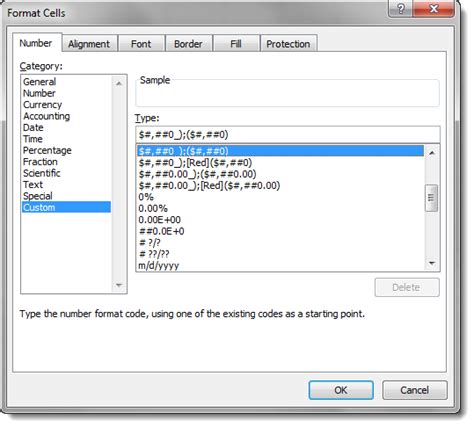Viewport: 474px width, 427px height.
Task: Select the 0.00E+00 scientific format
Action: tap(160, 220)
